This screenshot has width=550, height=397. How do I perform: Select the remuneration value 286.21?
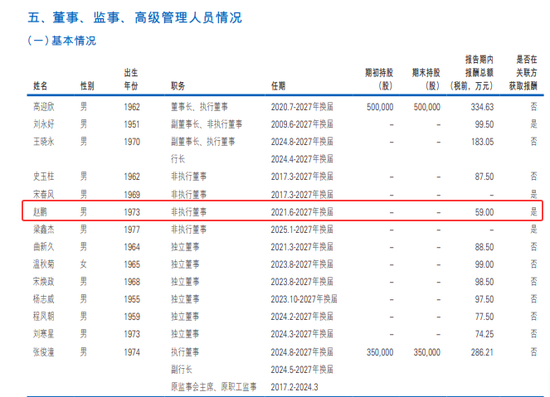(x=482, y=352)
